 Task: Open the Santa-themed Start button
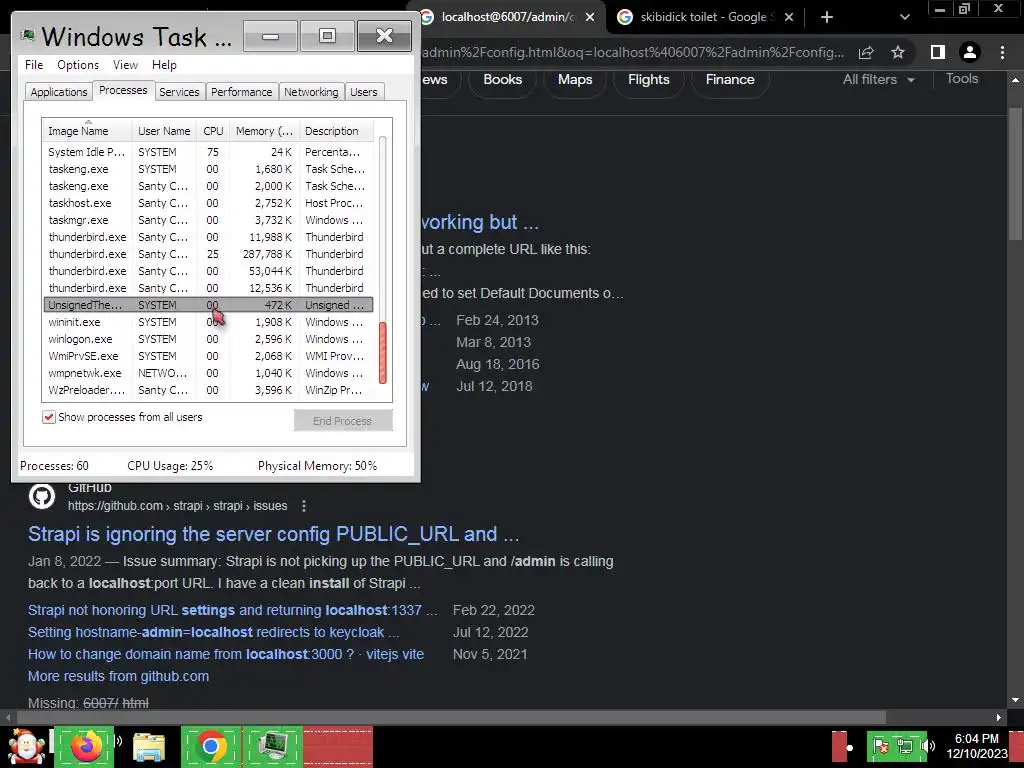tap(26, 746)
